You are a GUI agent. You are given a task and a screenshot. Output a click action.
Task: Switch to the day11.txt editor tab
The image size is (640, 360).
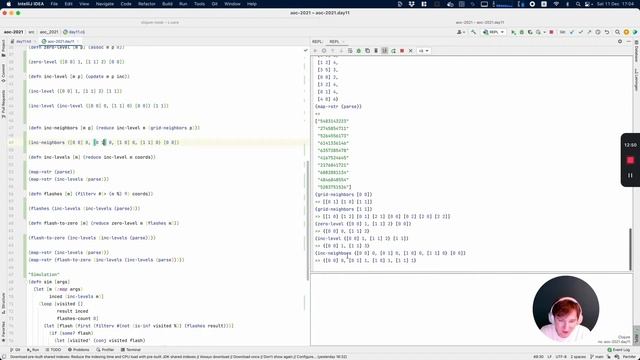[23, 41]
